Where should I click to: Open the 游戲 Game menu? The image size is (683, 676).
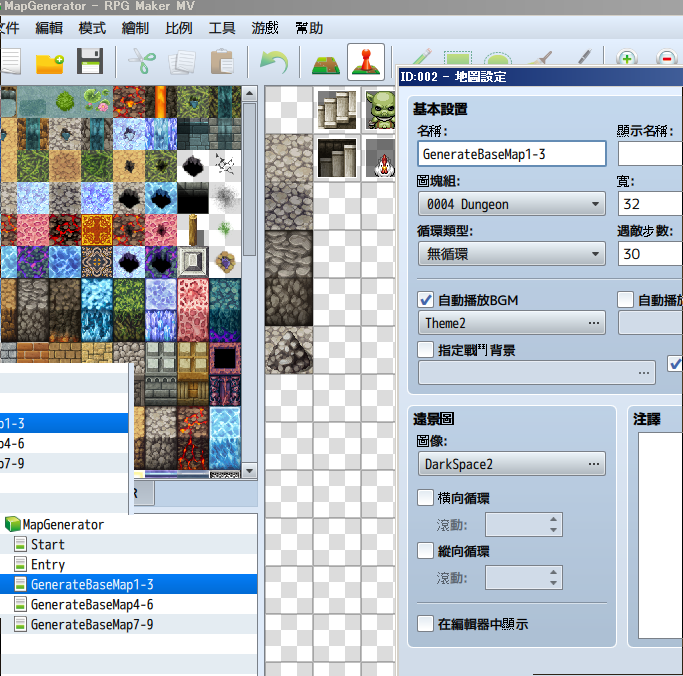[265, 28]
